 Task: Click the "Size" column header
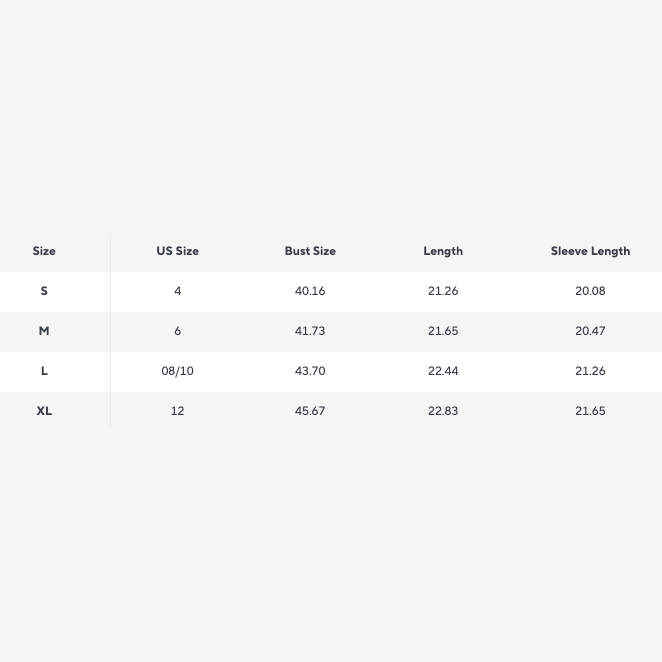[x=44, y=251]
